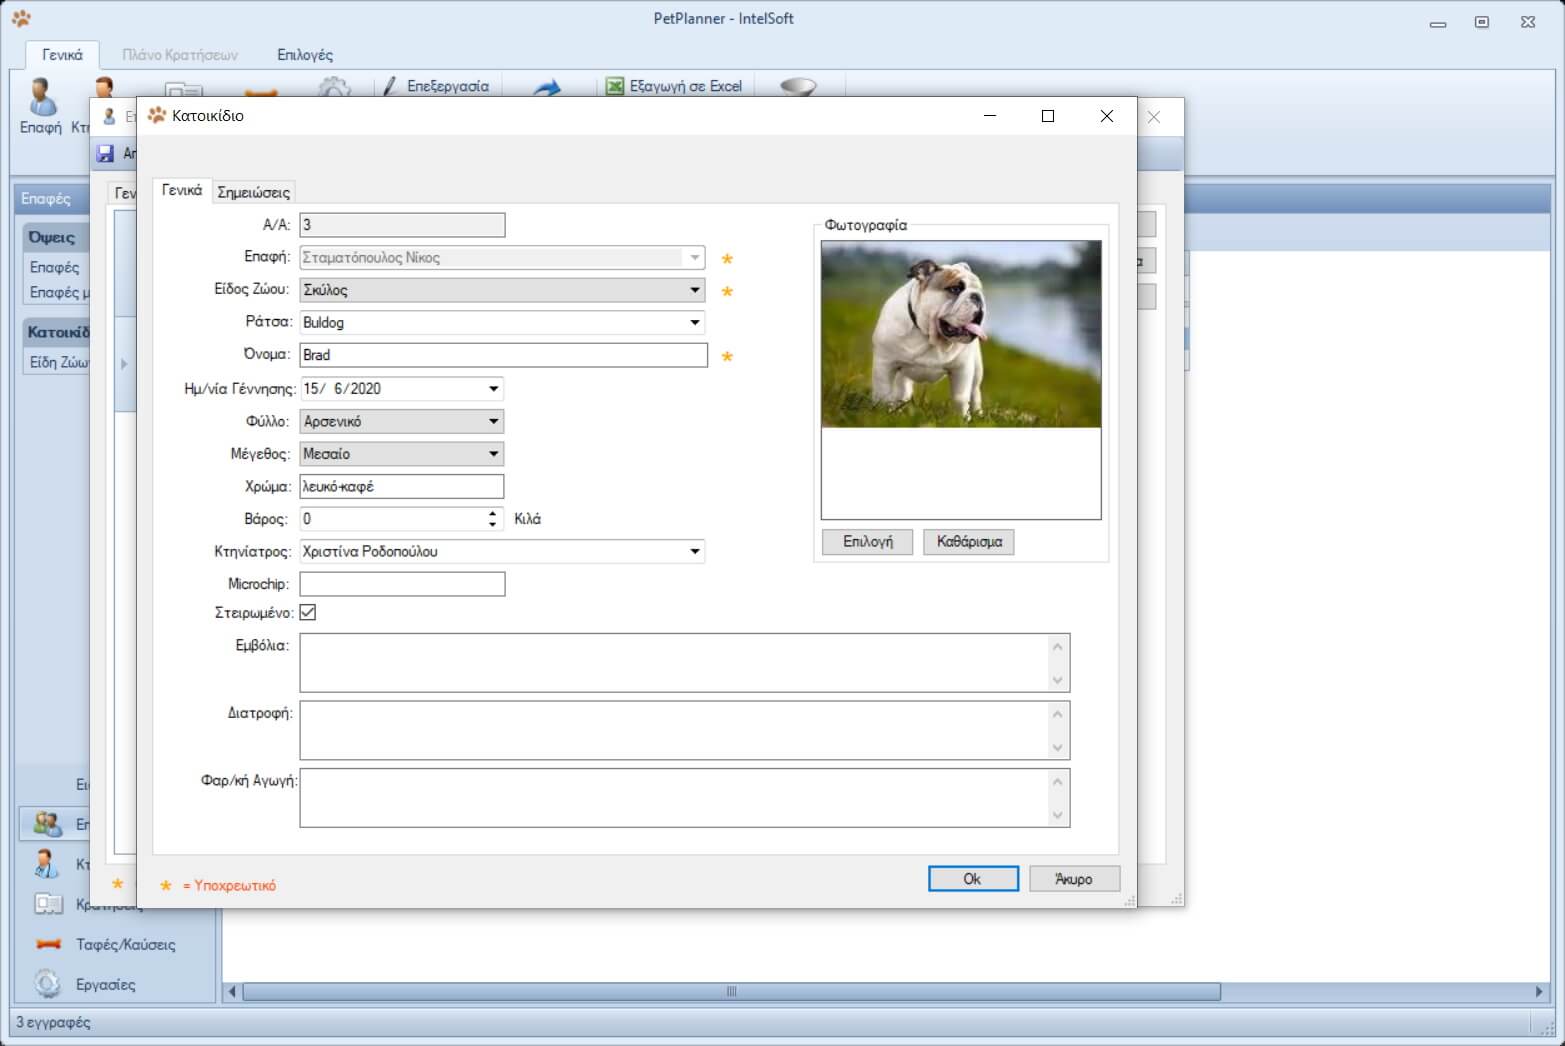
Task: Click the horizontal scrollbar thumb at bottom
Action: coord(730,992)
